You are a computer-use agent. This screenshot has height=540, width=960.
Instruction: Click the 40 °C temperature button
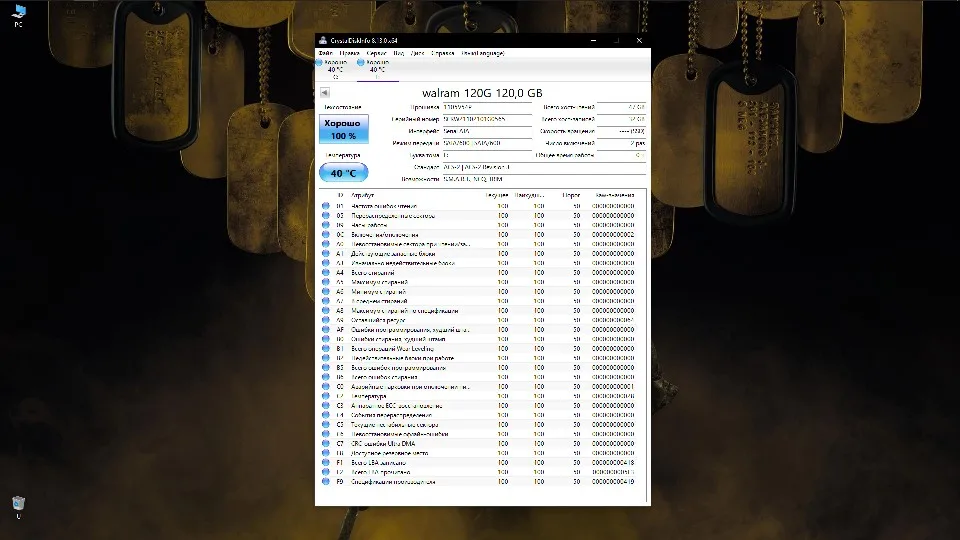tap(343, 173)
